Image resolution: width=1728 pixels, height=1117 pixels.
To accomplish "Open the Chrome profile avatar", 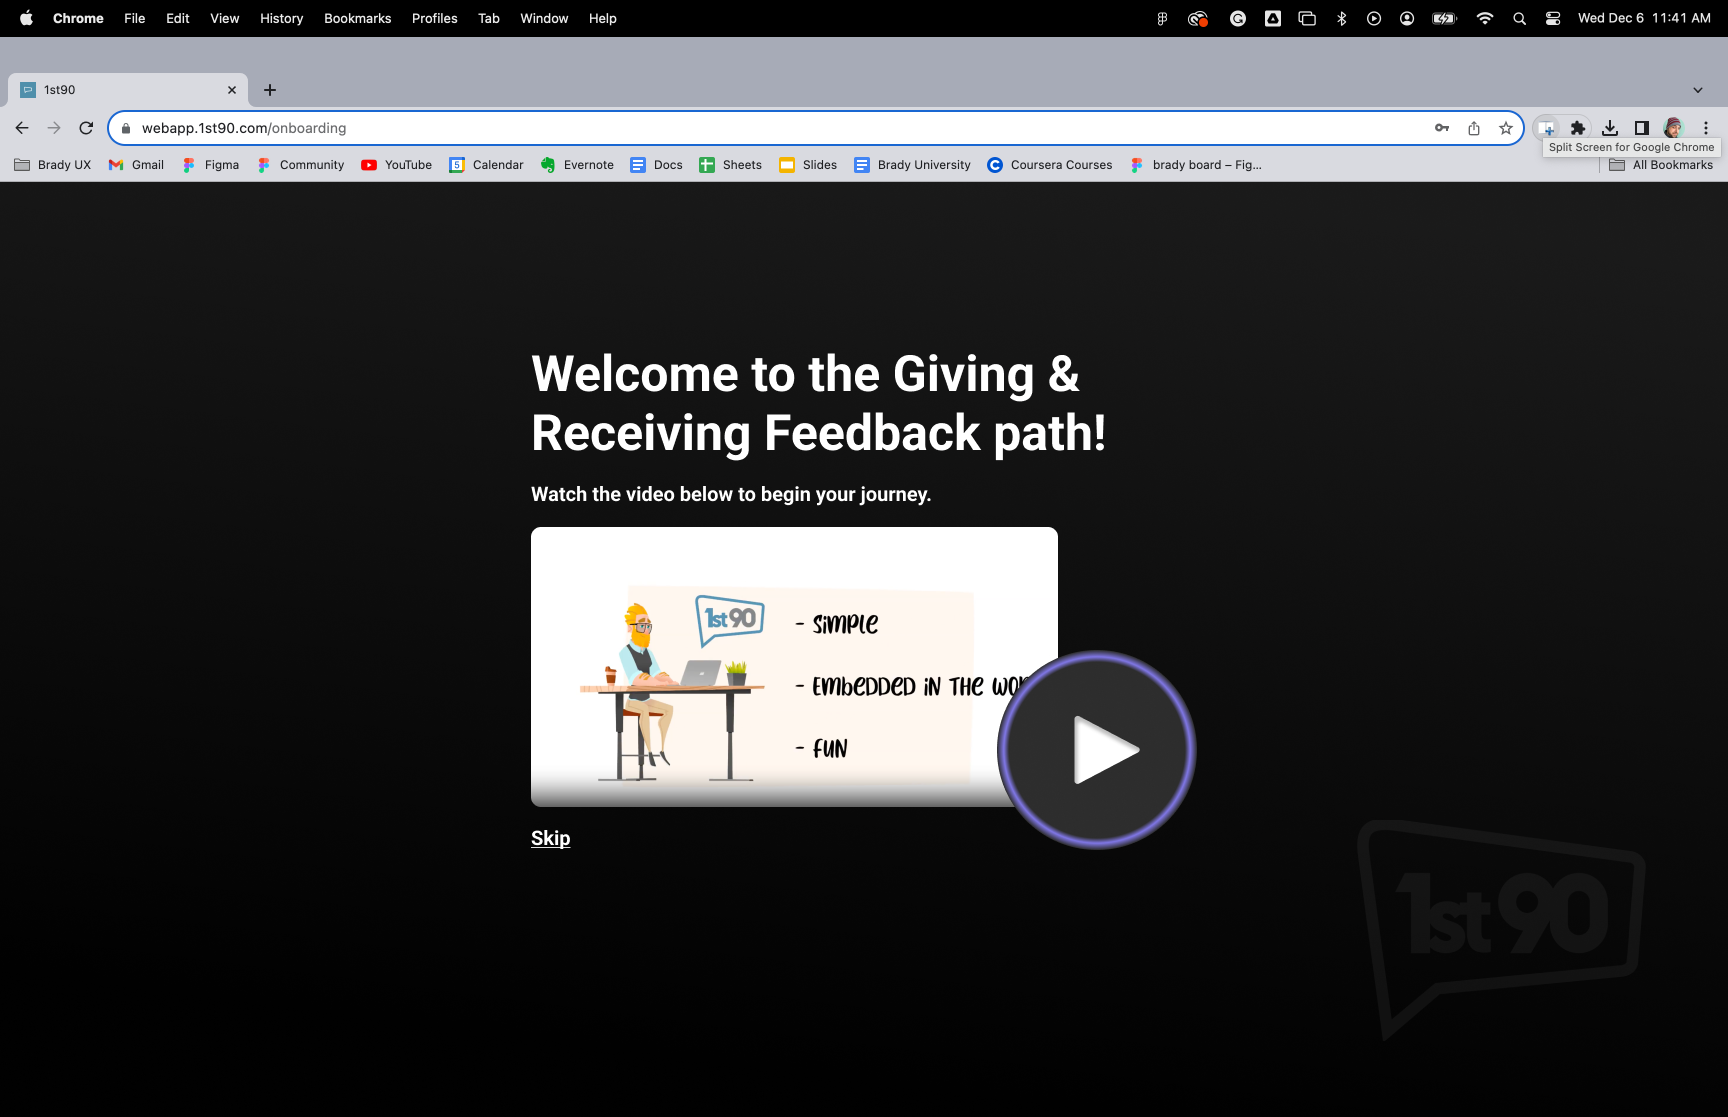I will (1673, 128).
